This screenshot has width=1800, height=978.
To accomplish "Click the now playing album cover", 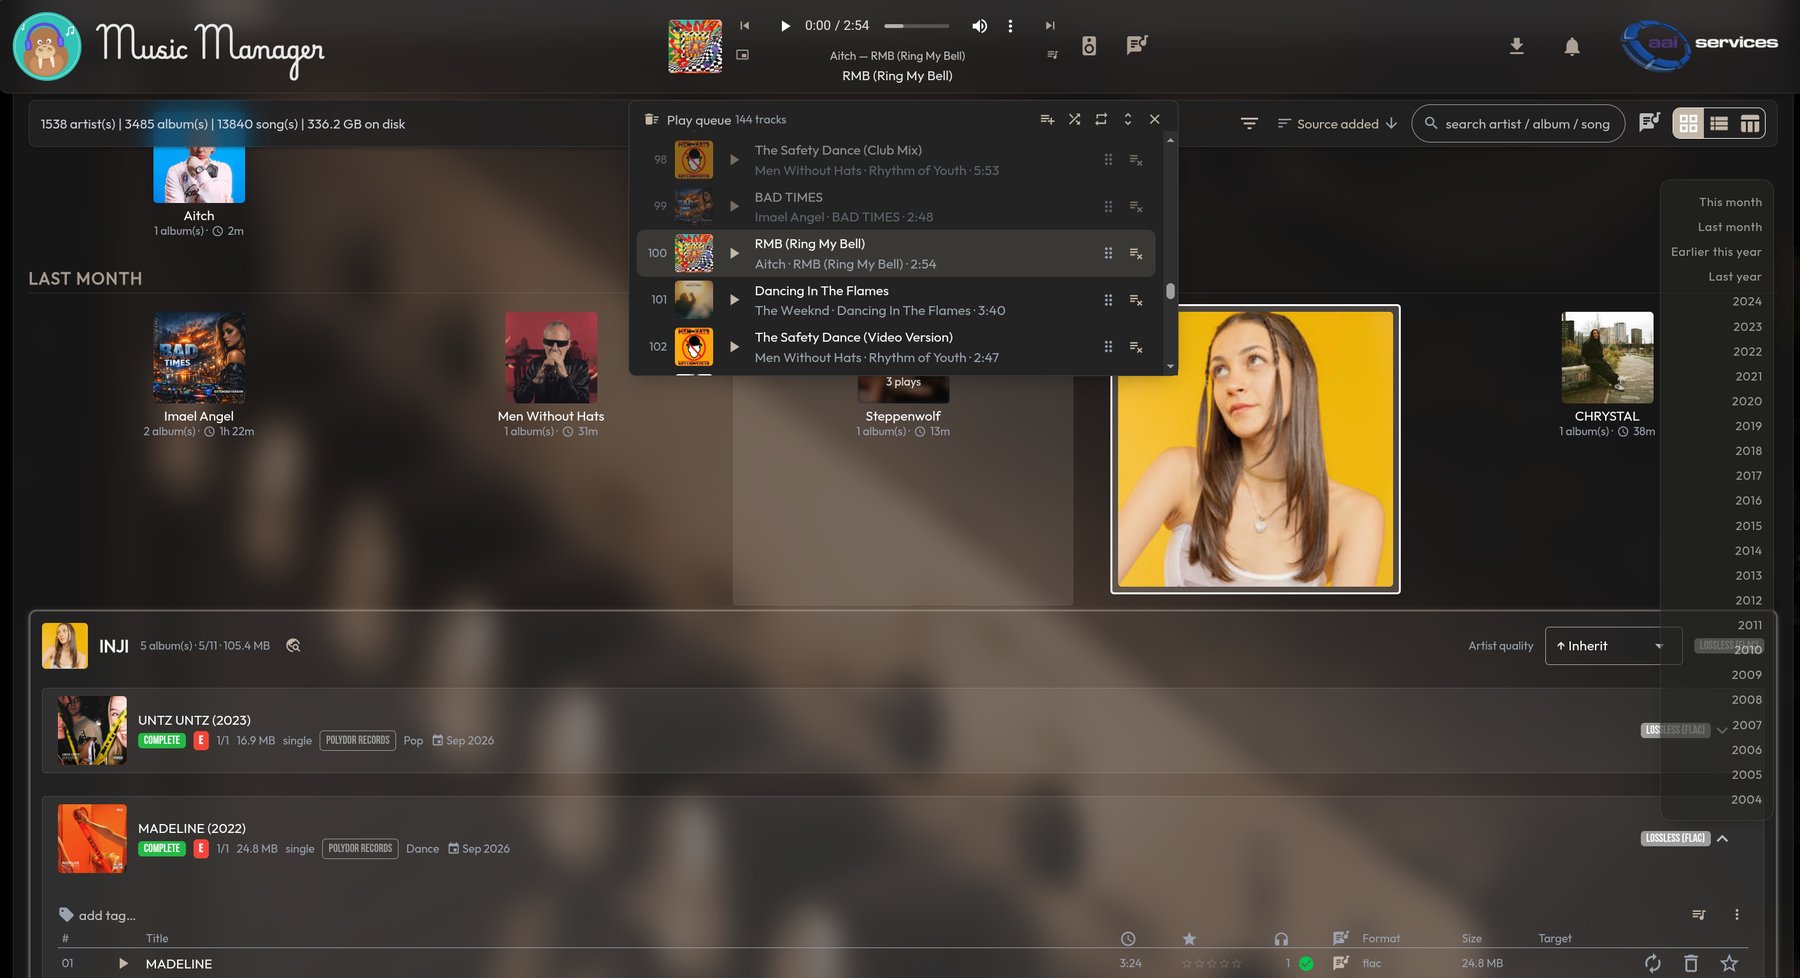I will click(695, 46).
